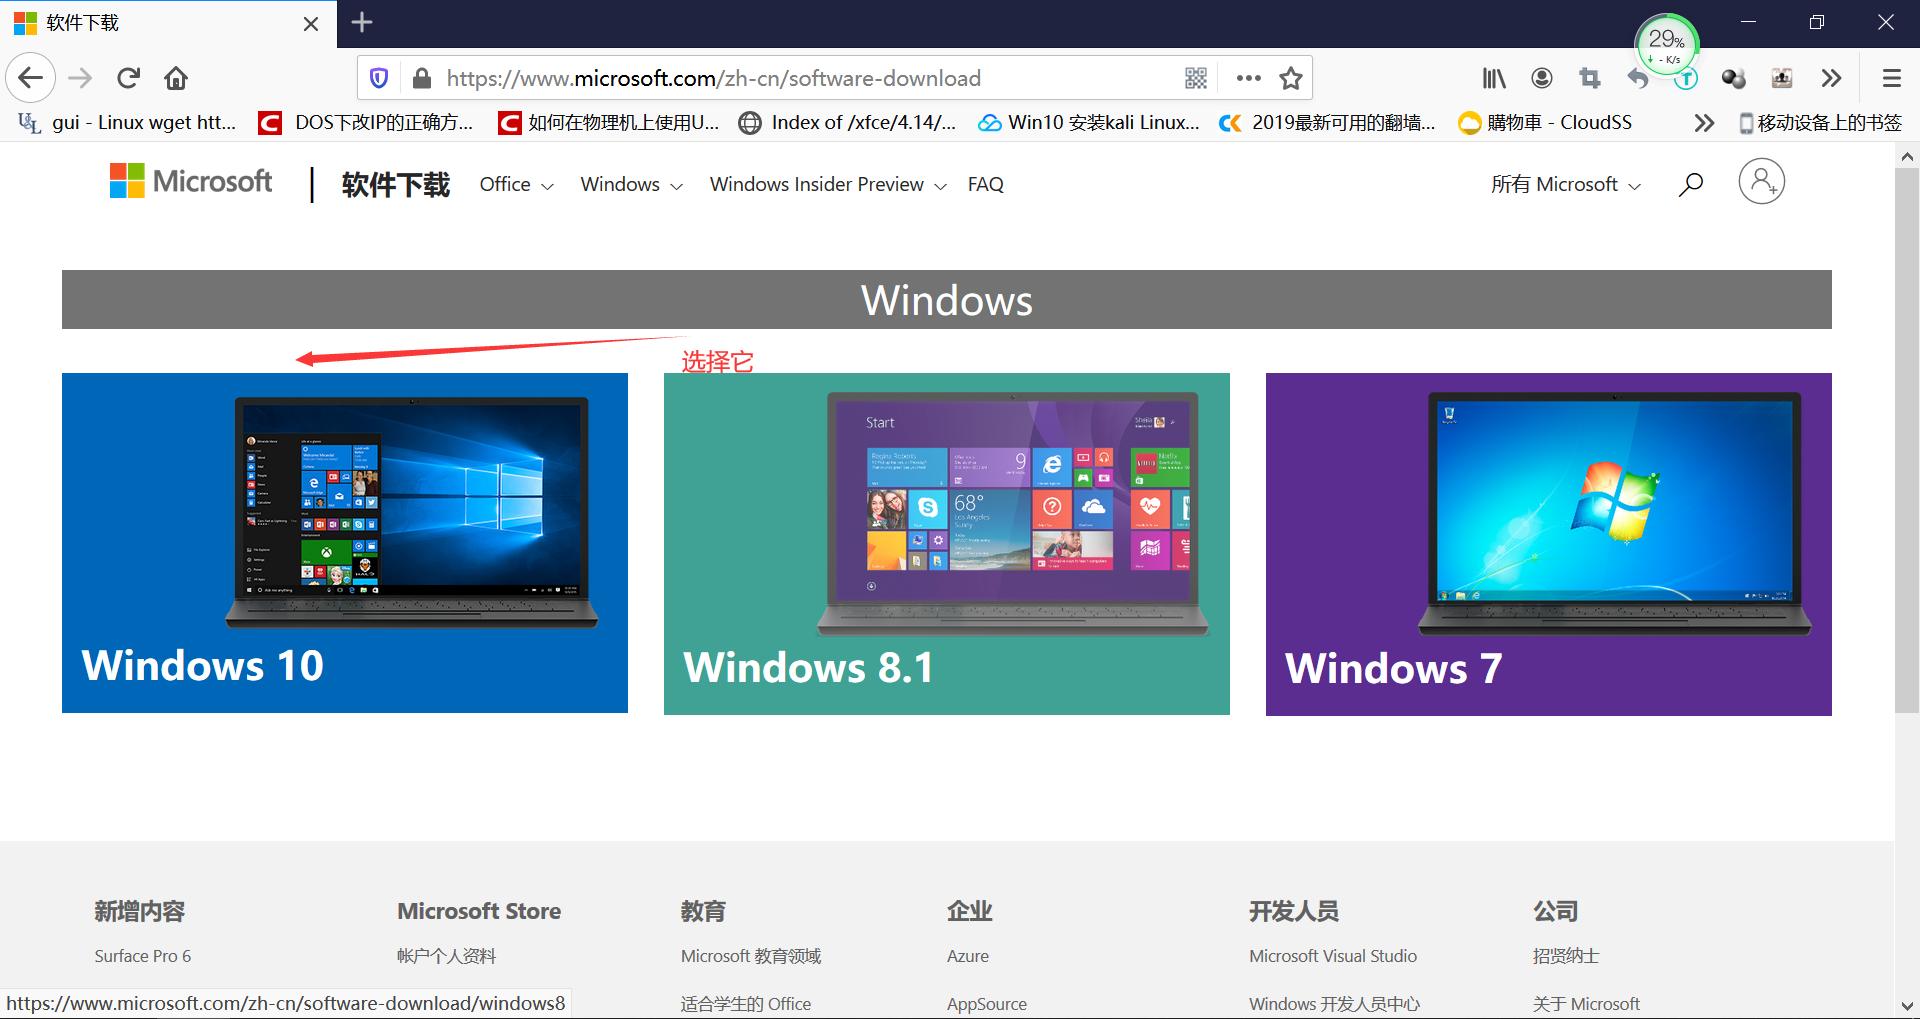Viewport: 1920px width, 1019px height.
Task: Click the 29% download progress circle
Action: [1665, 42]
